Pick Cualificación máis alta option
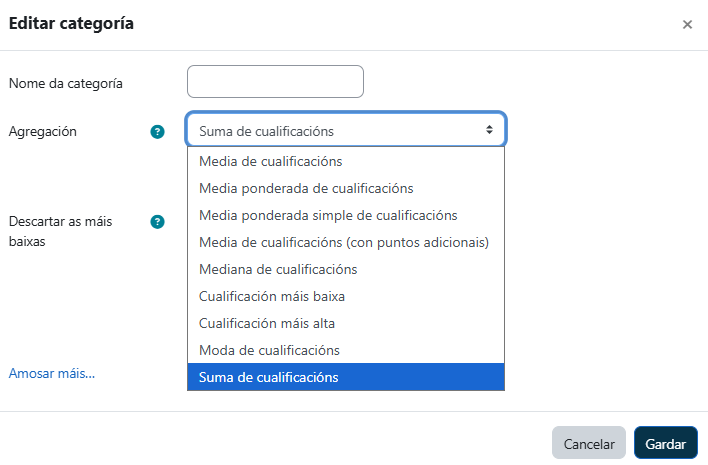The width and height of the screenshot is (708, 465). tap(267, 323)
